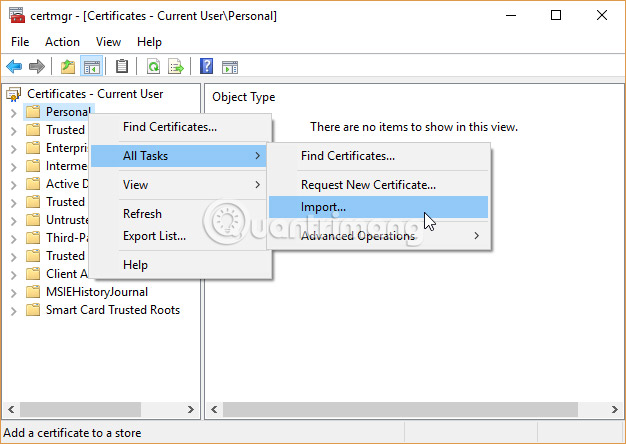Select All Tasks in context menu
The height and width of the screenshot is (444, 626).
click(x=178, y=156)
